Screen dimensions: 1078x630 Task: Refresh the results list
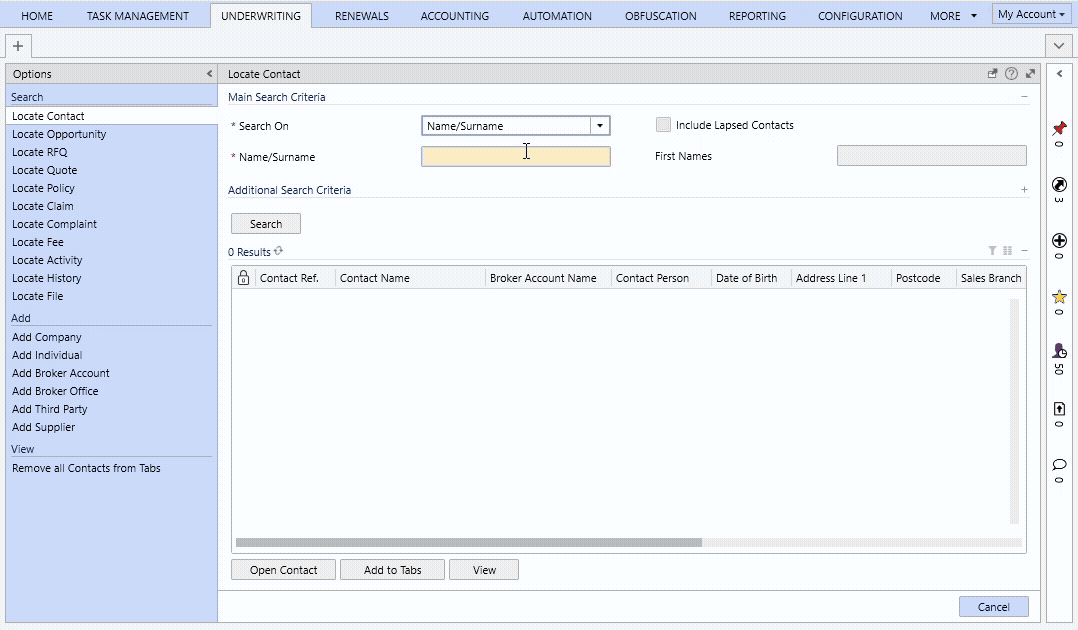pyautogui.click(x=278, y=251)
